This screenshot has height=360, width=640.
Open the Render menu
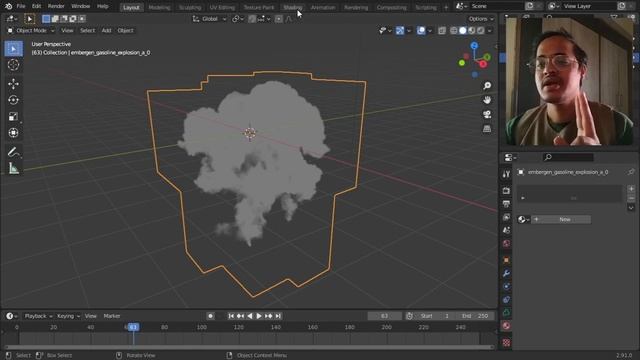(x=56, y=6)
